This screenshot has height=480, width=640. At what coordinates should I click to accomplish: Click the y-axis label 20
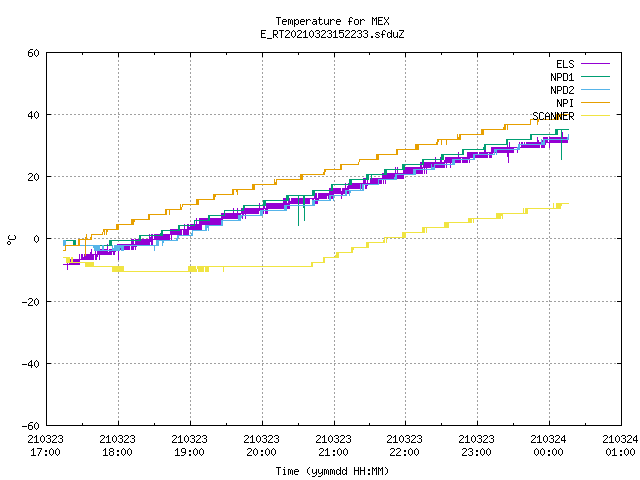(33, 177)
